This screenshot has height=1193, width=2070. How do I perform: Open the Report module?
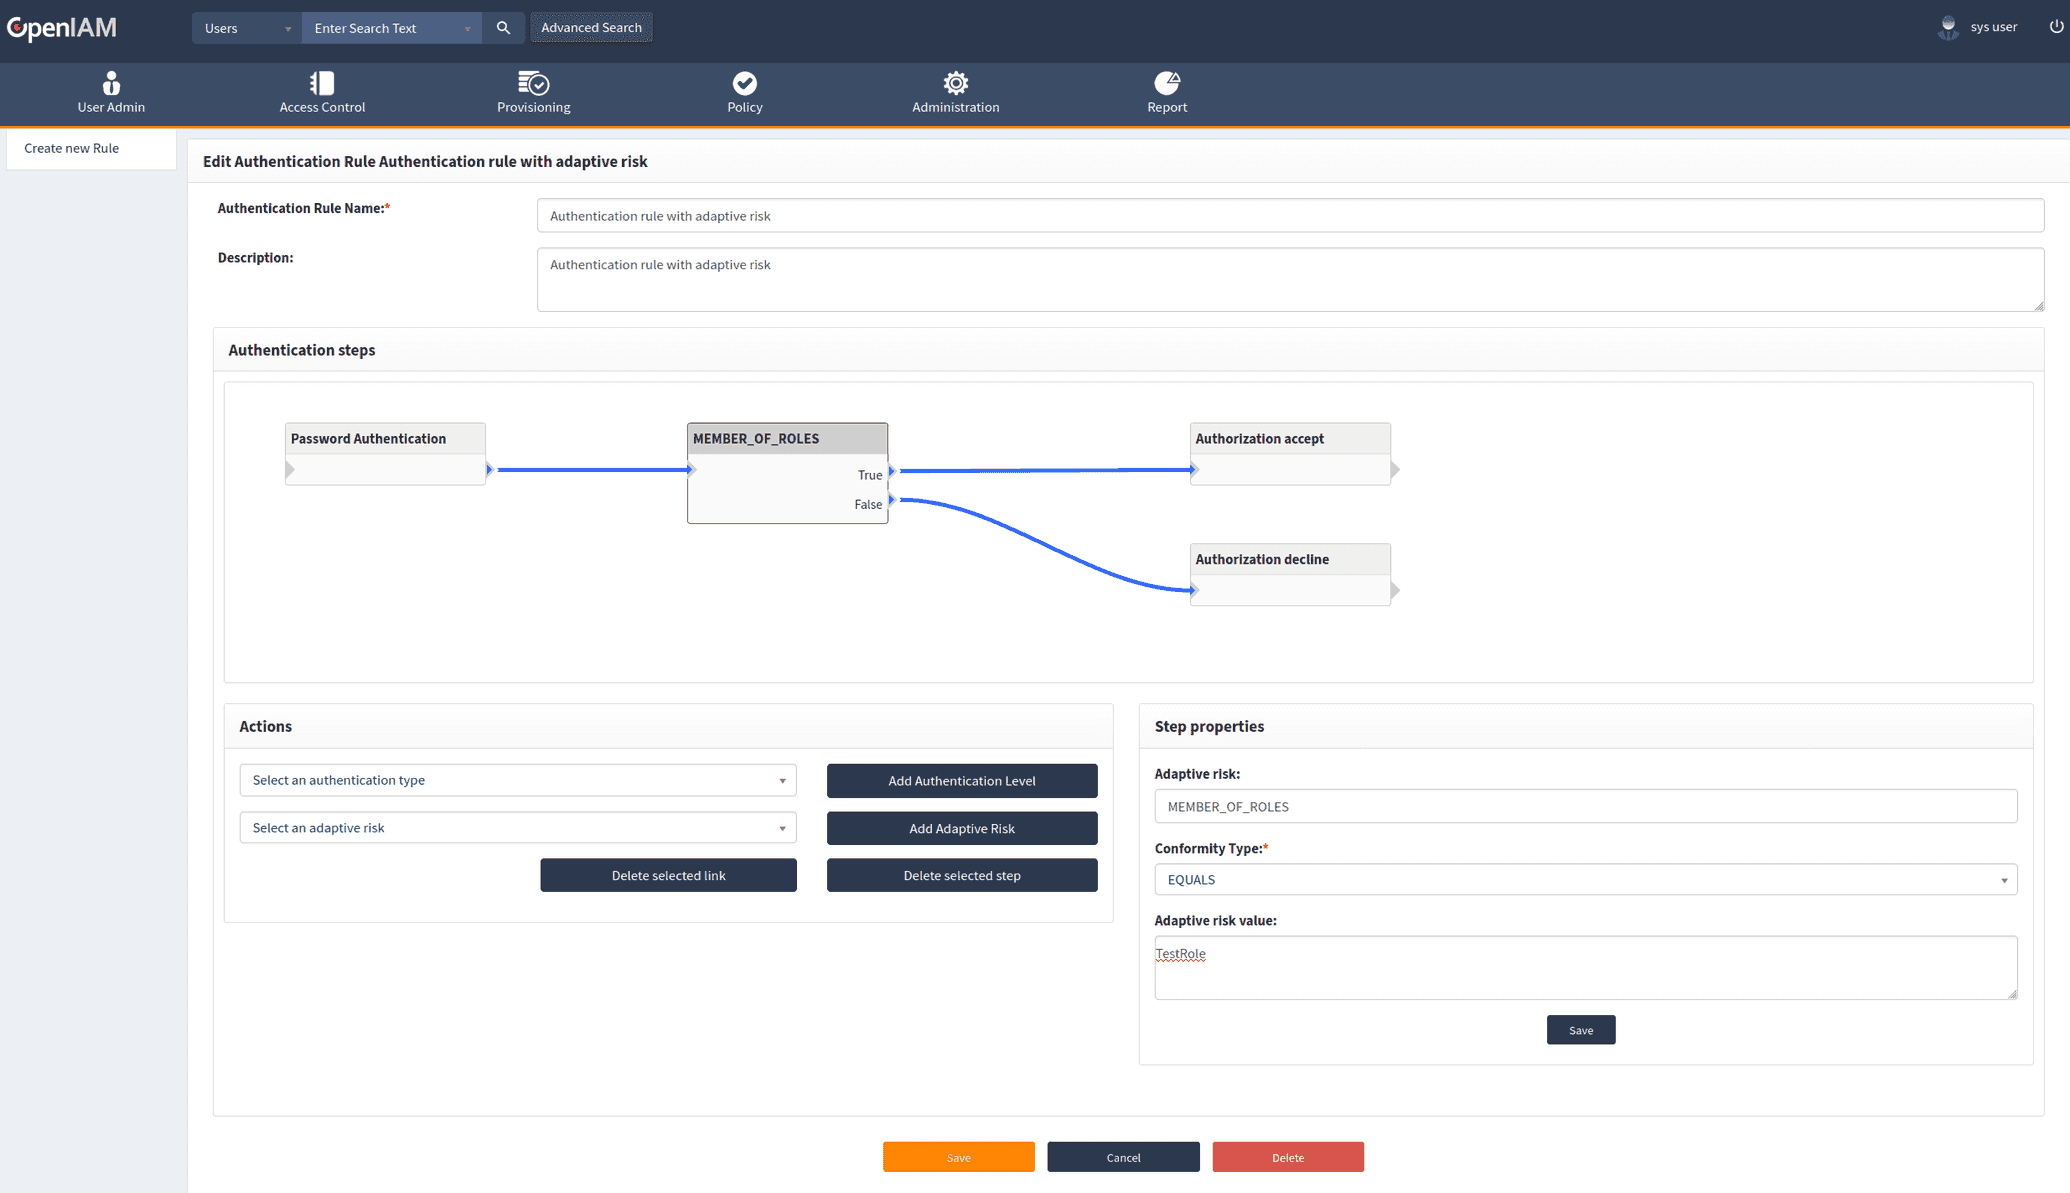[1166, 93]
